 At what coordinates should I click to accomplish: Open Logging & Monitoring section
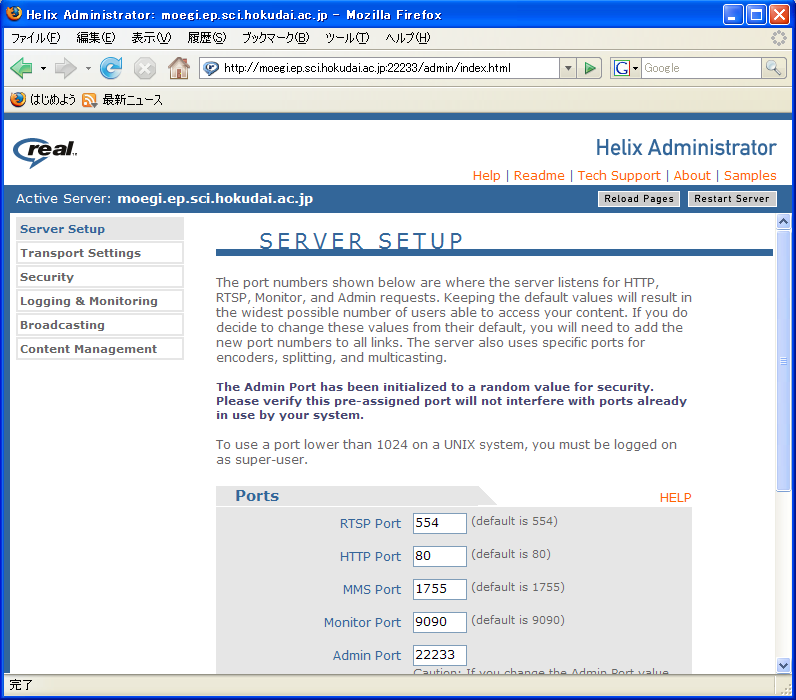click(x=100, y=301)
